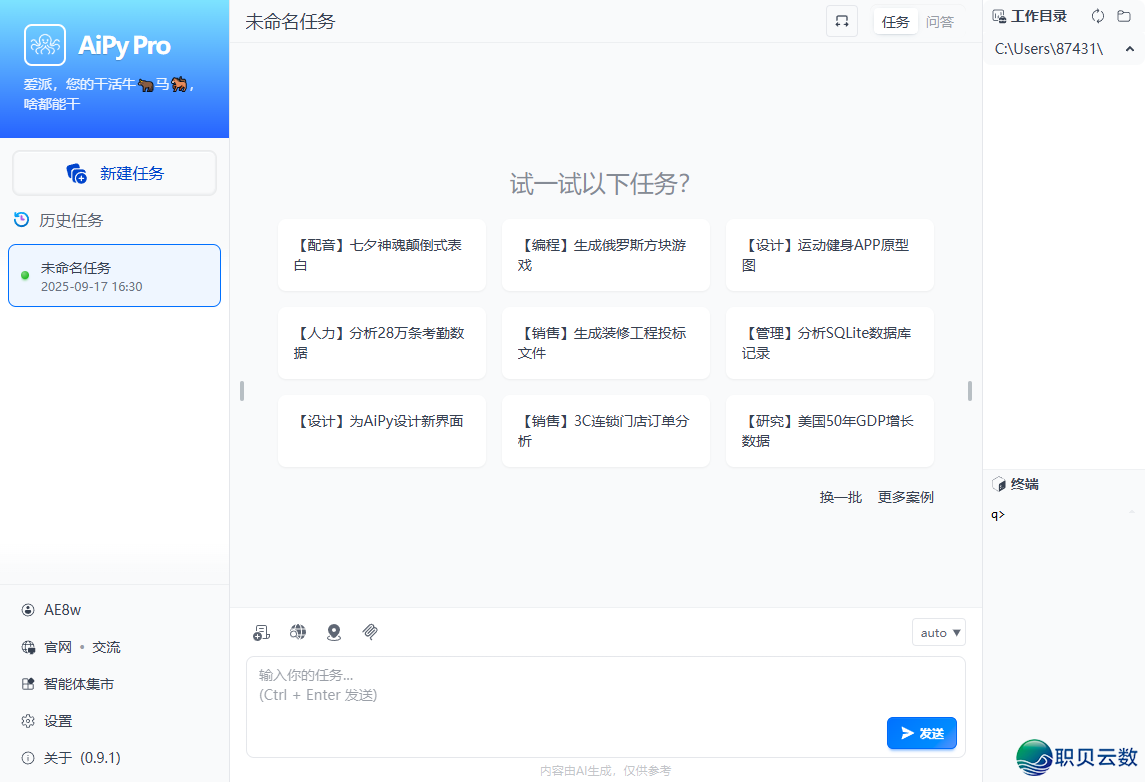
Task: Click the 换一批 link
Action: click(x=840, y=497)
